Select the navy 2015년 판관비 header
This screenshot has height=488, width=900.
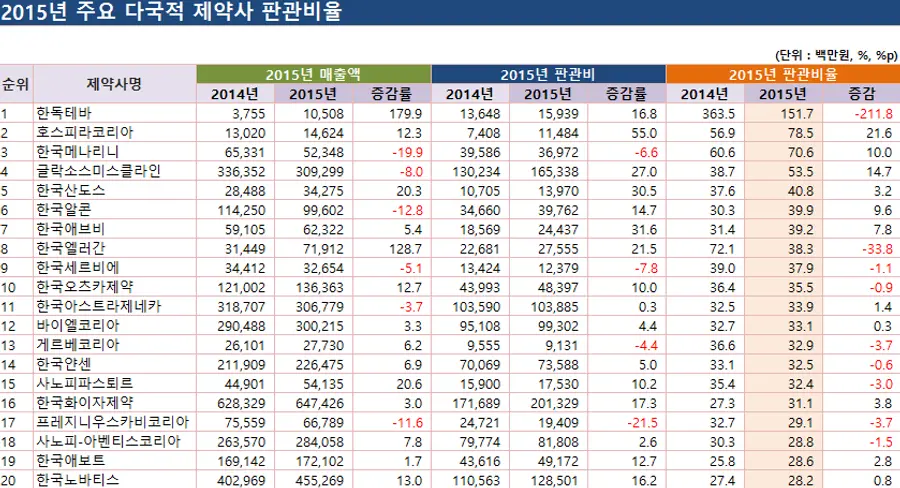pyautogui.click(x=547, y=74)
